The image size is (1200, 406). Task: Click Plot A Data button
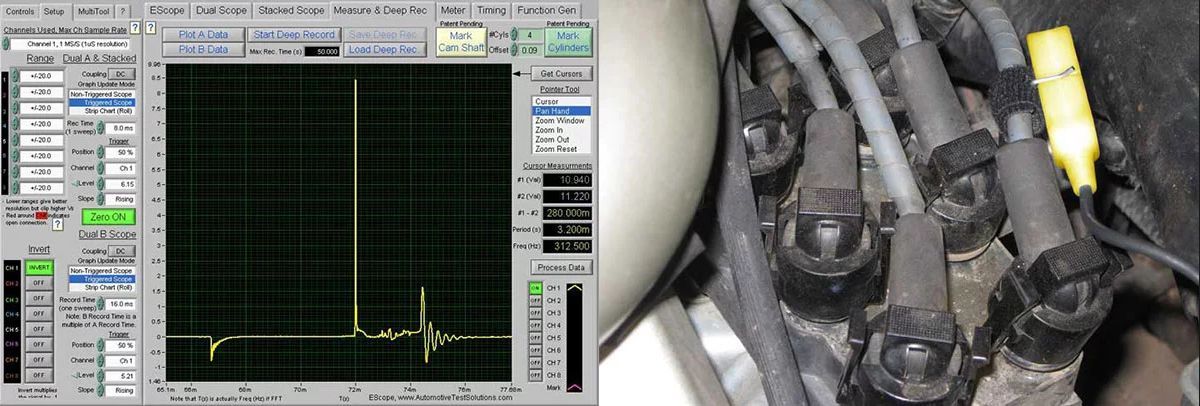[x=203, y=34]
